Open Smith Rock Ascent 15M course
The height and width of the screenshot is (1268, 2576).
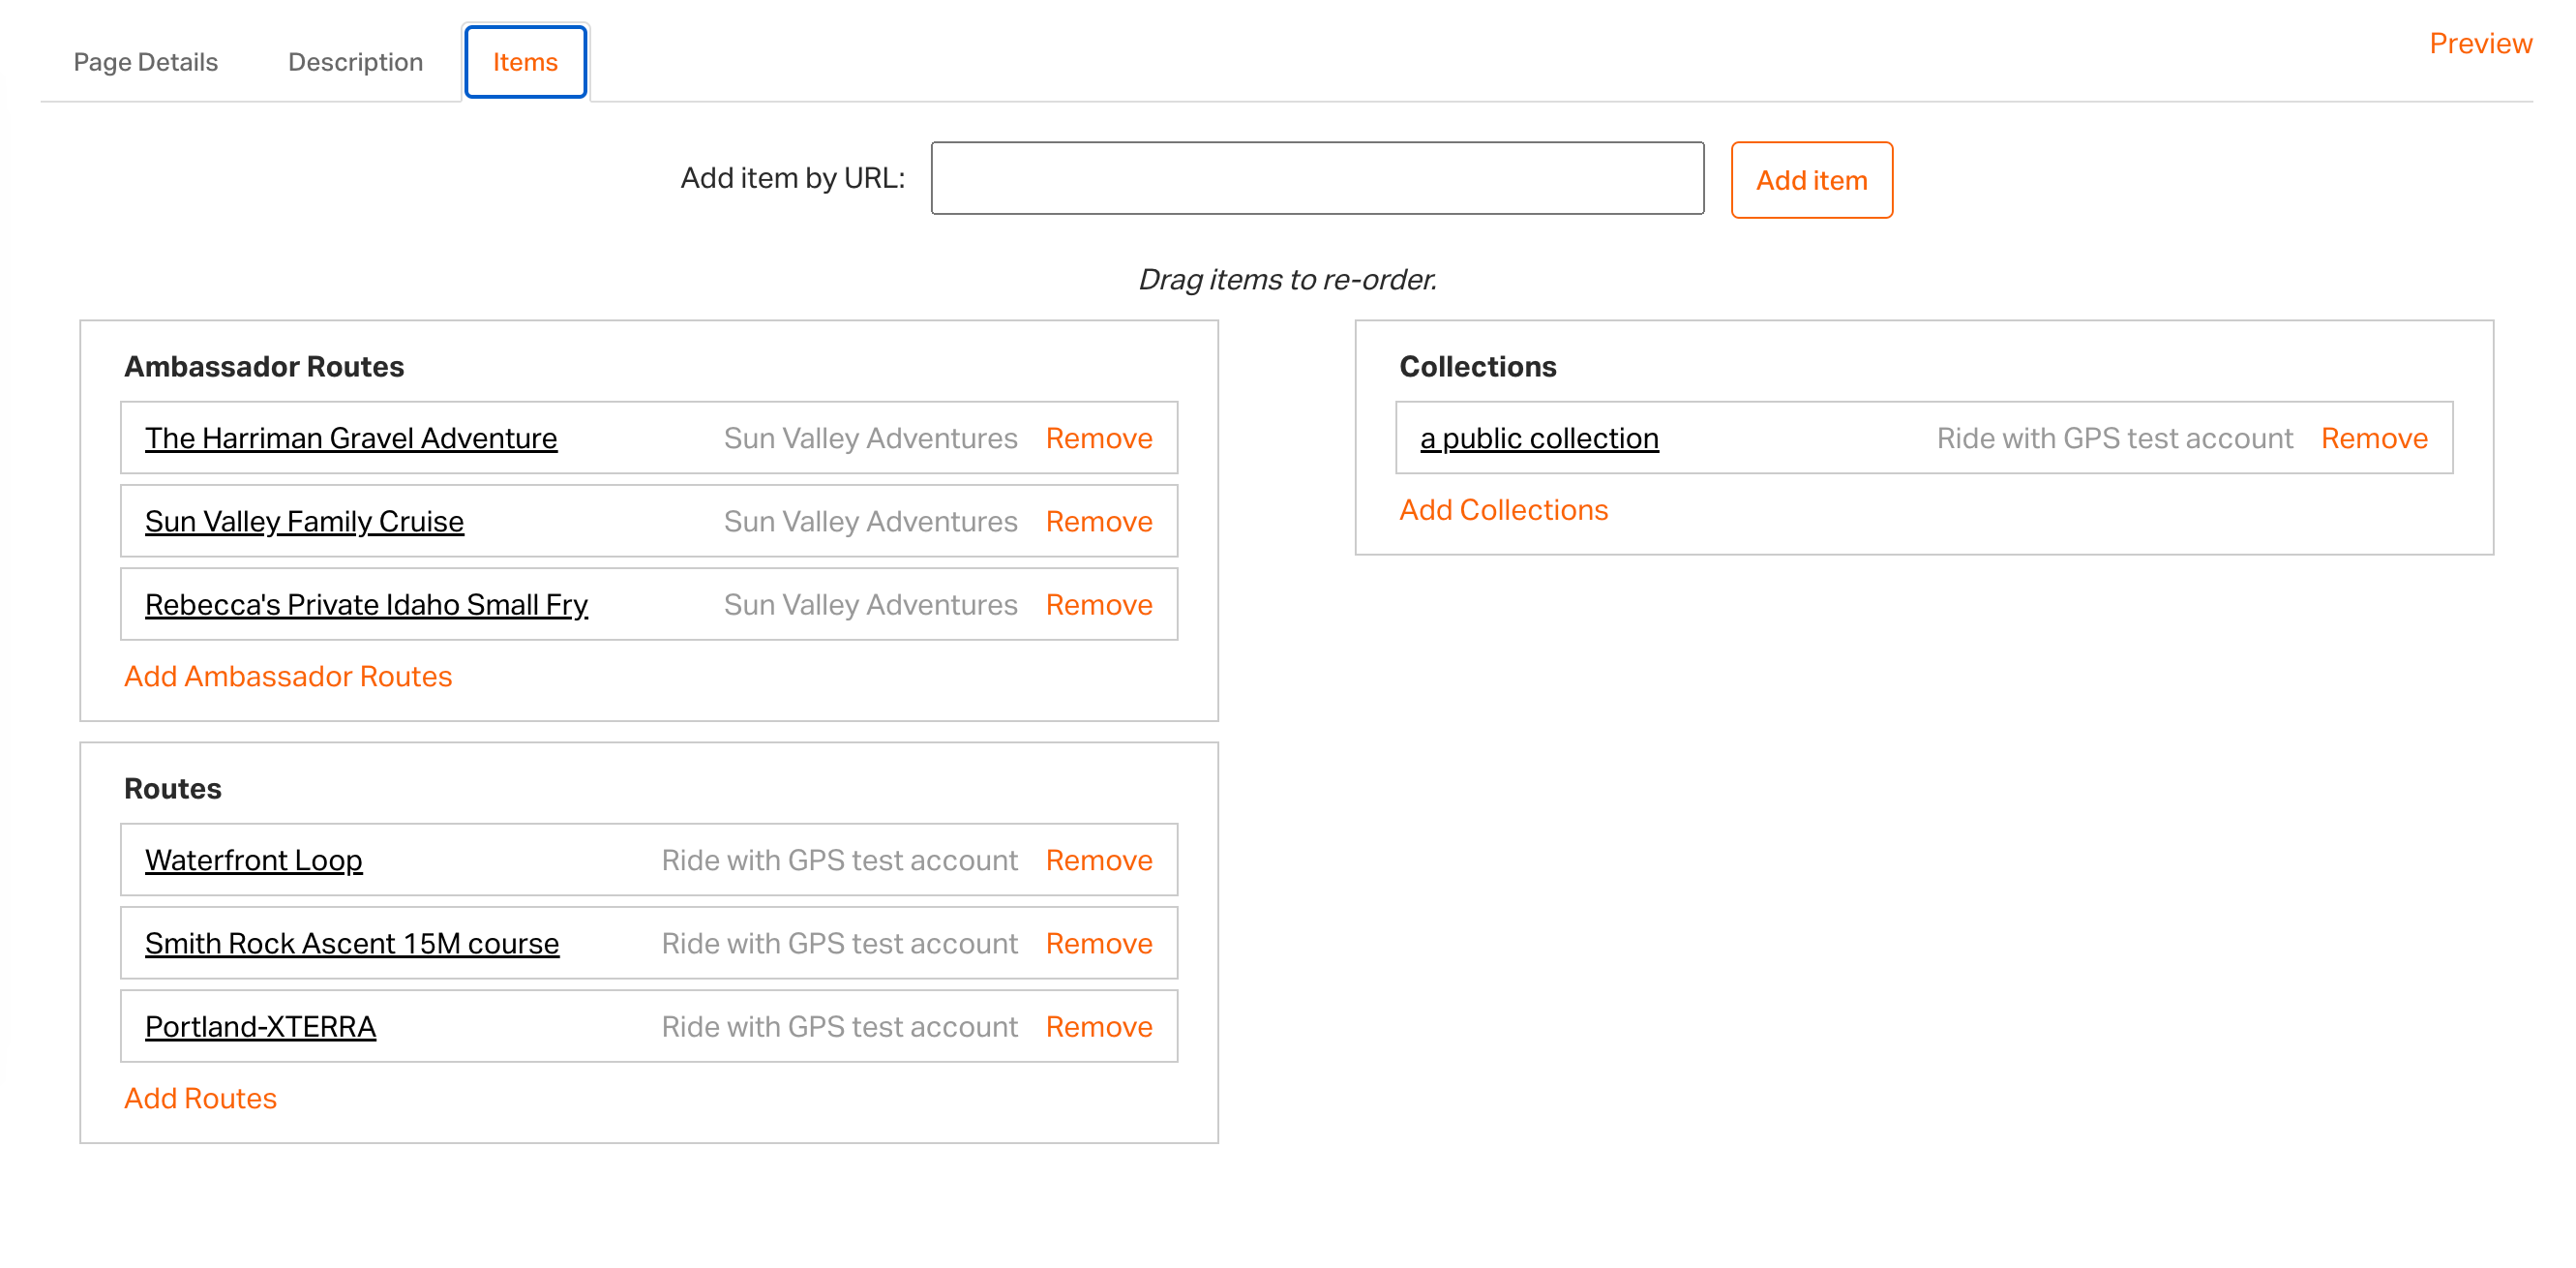352,943
